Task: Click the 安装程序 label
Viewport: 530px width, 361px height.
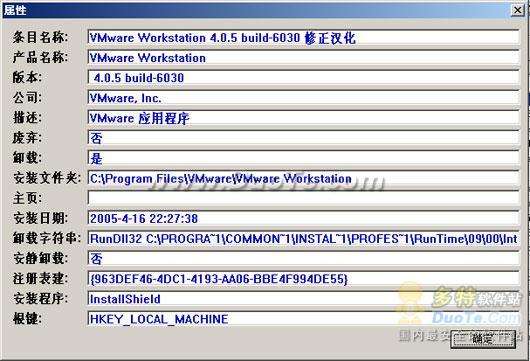Action: pos(40,298)
